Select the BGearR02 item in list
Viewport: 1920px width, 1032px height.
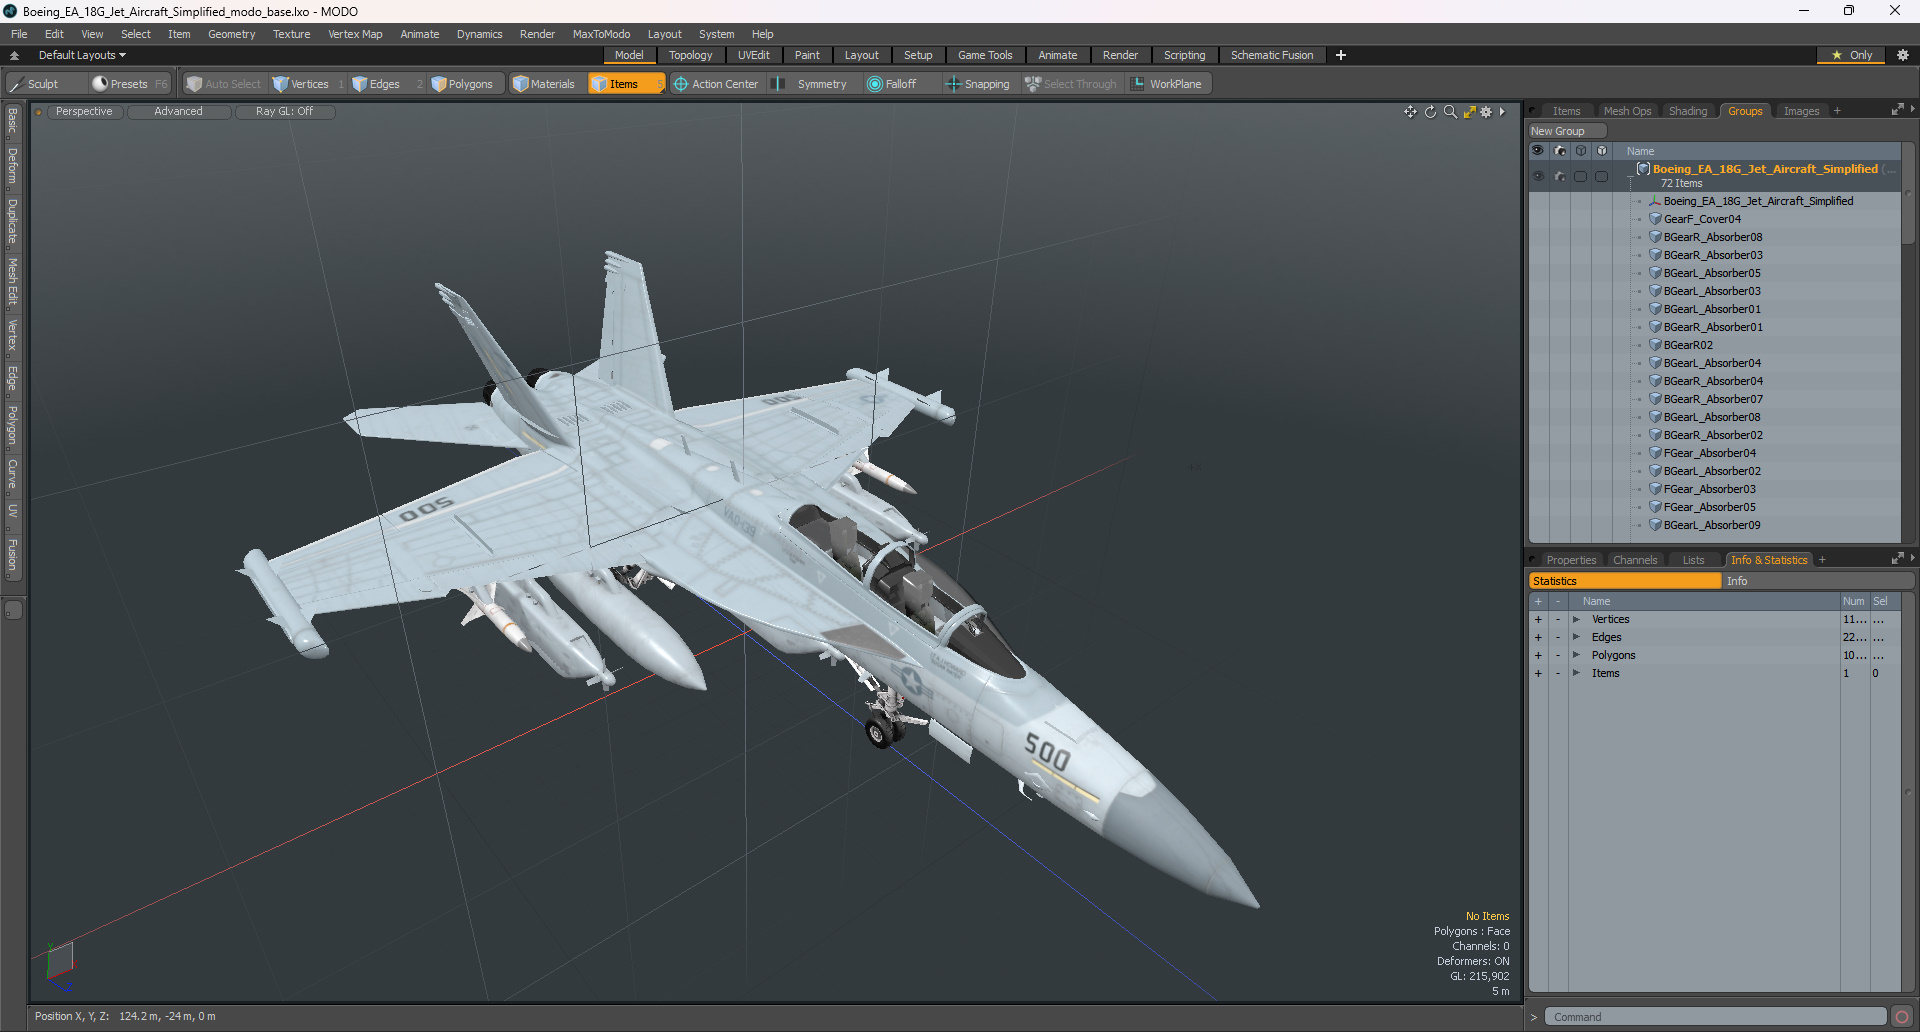click(1688, 345)
